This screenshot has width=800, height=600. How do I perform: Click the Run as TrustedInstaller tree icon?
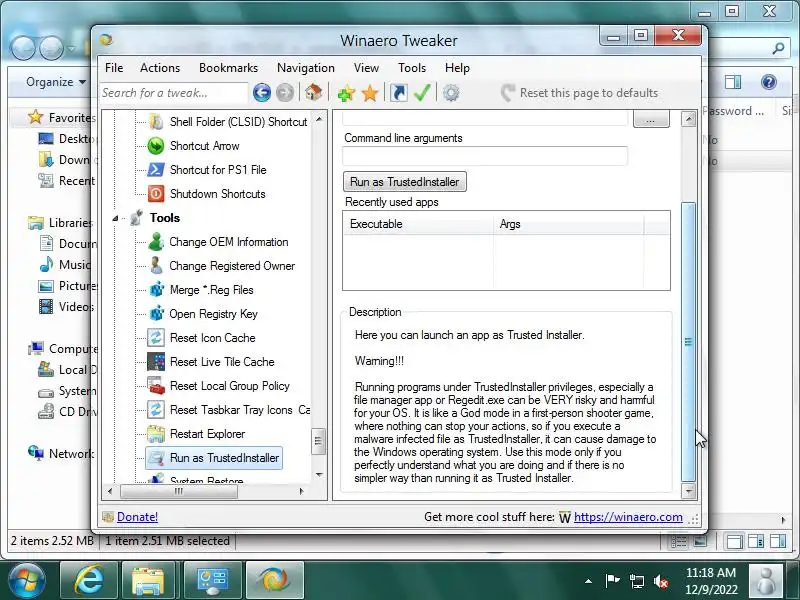point(156,458)
